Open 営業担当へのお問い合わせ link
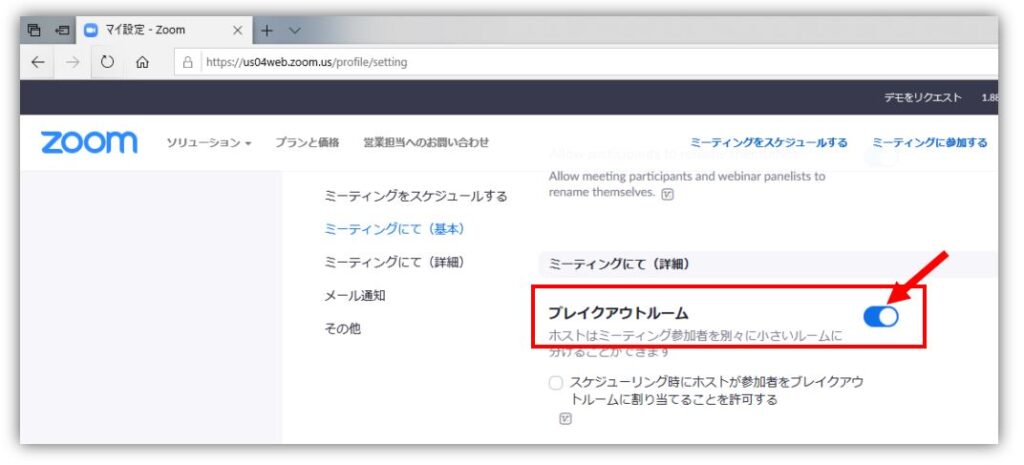 (426, 142)
